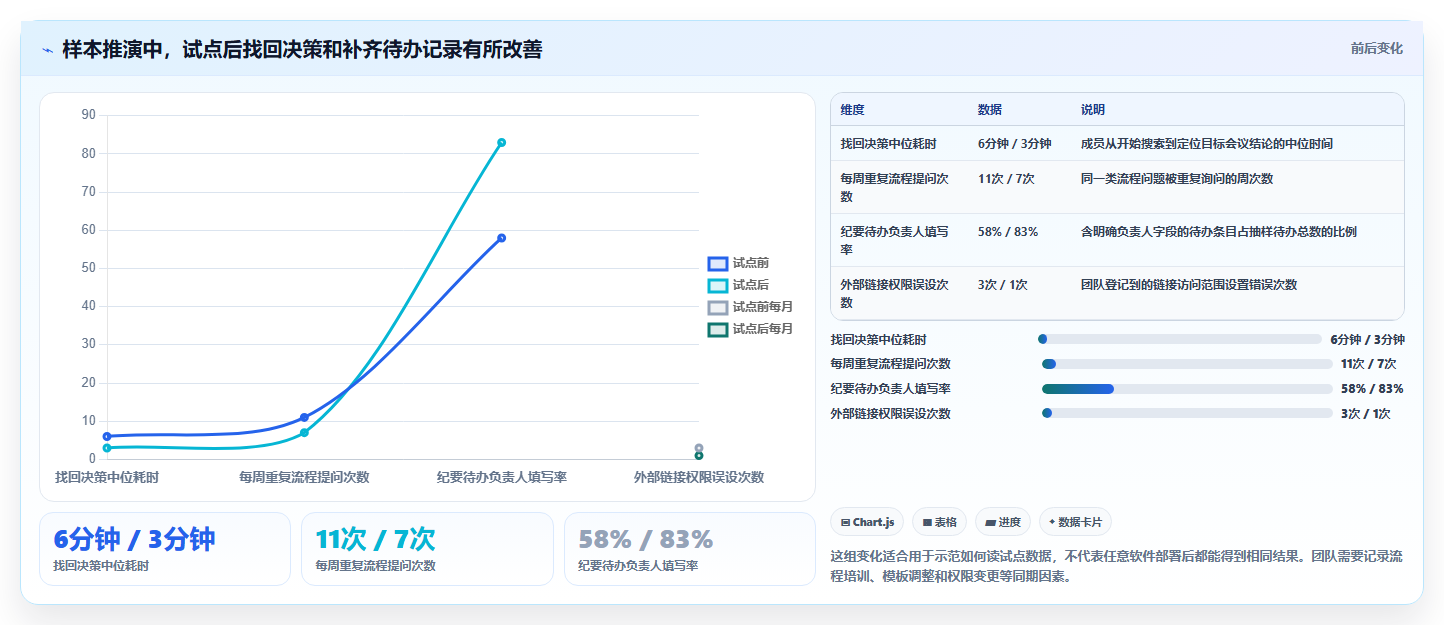Click the description 团队登记到的链接访问范围设置错误次数

tap(1188, 285)
